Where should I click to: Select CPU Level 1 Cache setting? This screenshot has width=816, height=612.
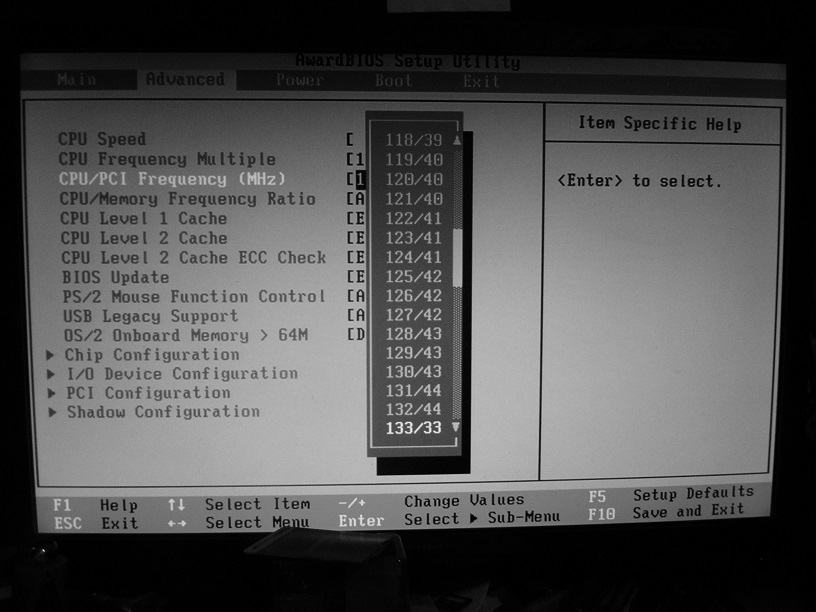tap(144, 218)
